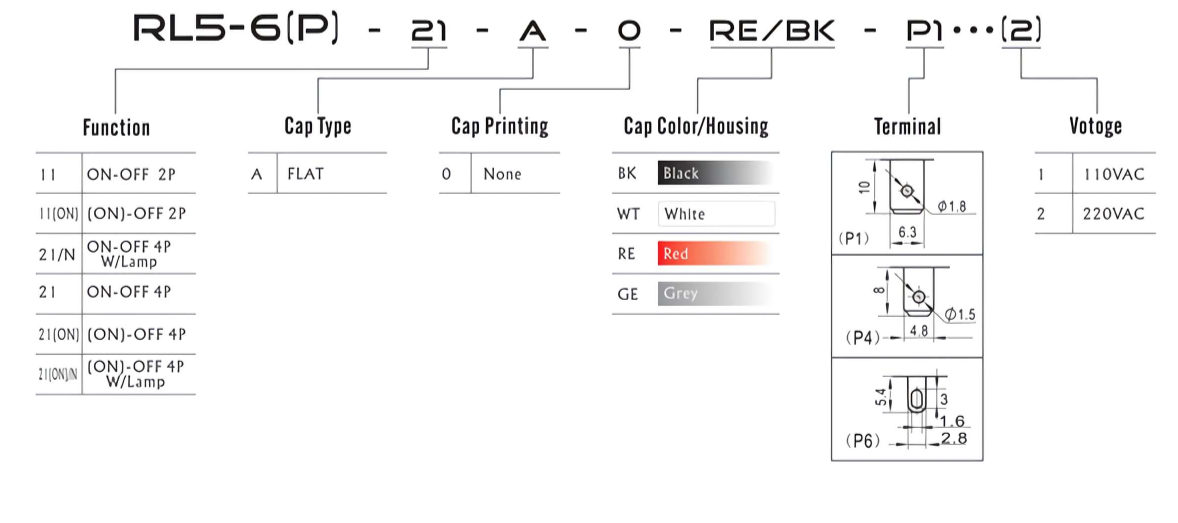1178x523 pixels.
Task: Click the FLAT cap type entry
Action: 317,174
